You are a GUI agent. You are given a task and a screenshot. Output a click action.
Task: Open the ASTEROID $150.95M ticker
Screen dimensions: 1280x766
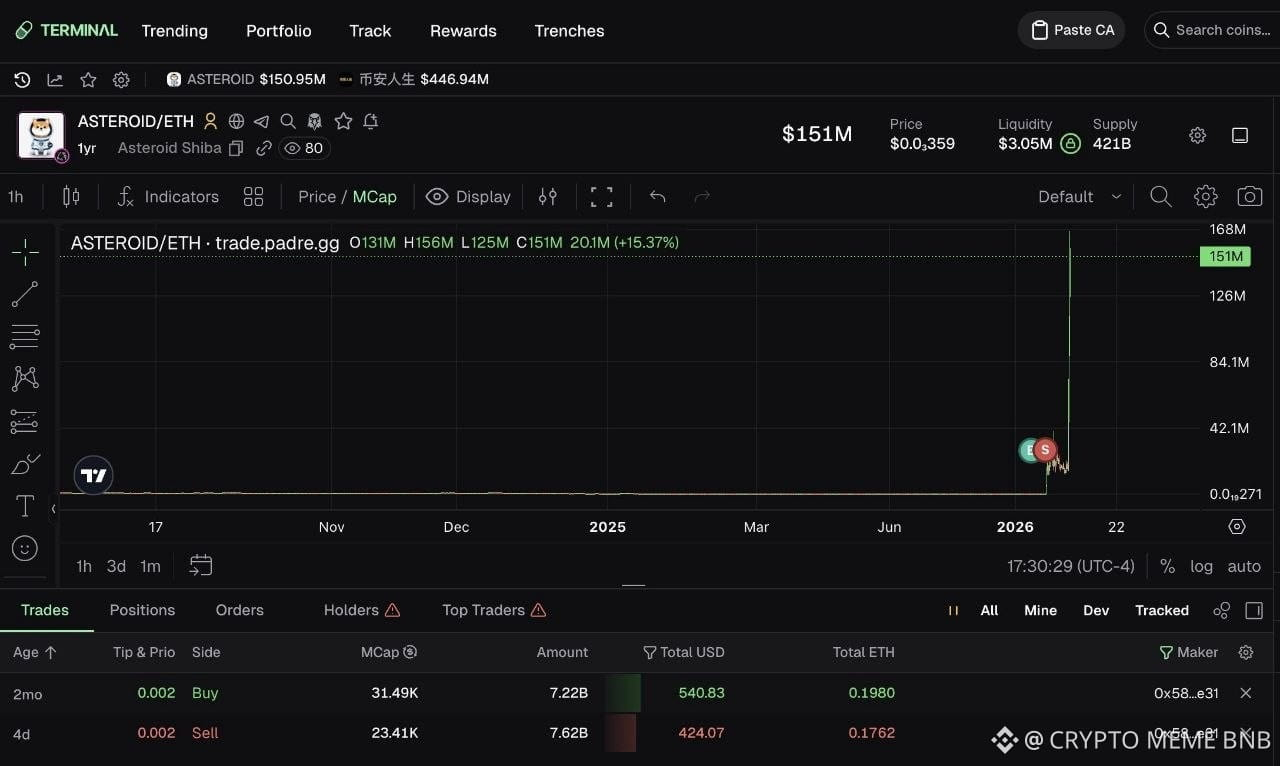[x=246, y=79]
